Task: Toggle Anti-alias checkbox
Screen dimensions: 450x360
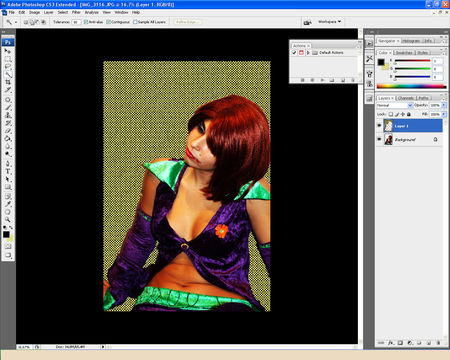Action: pyautogui.click(x=86, y=22)
